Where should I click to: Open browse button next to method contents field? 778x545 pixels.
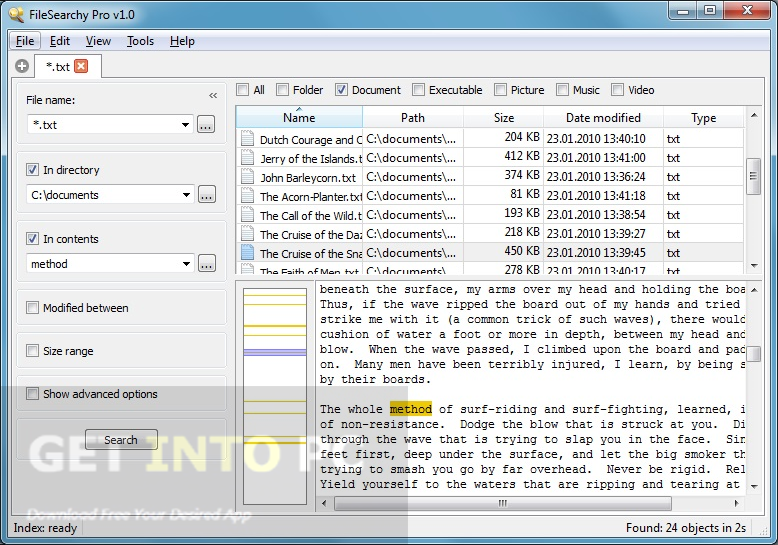click(206, 263)
